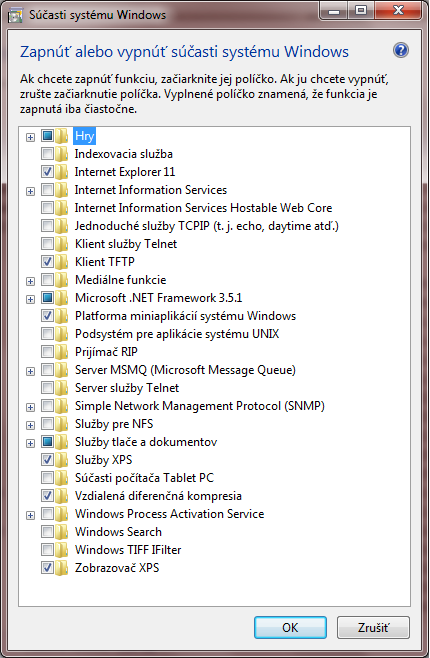Select Server MSMQ (Microsoft Message Queue) label

(x=185, y=370)
